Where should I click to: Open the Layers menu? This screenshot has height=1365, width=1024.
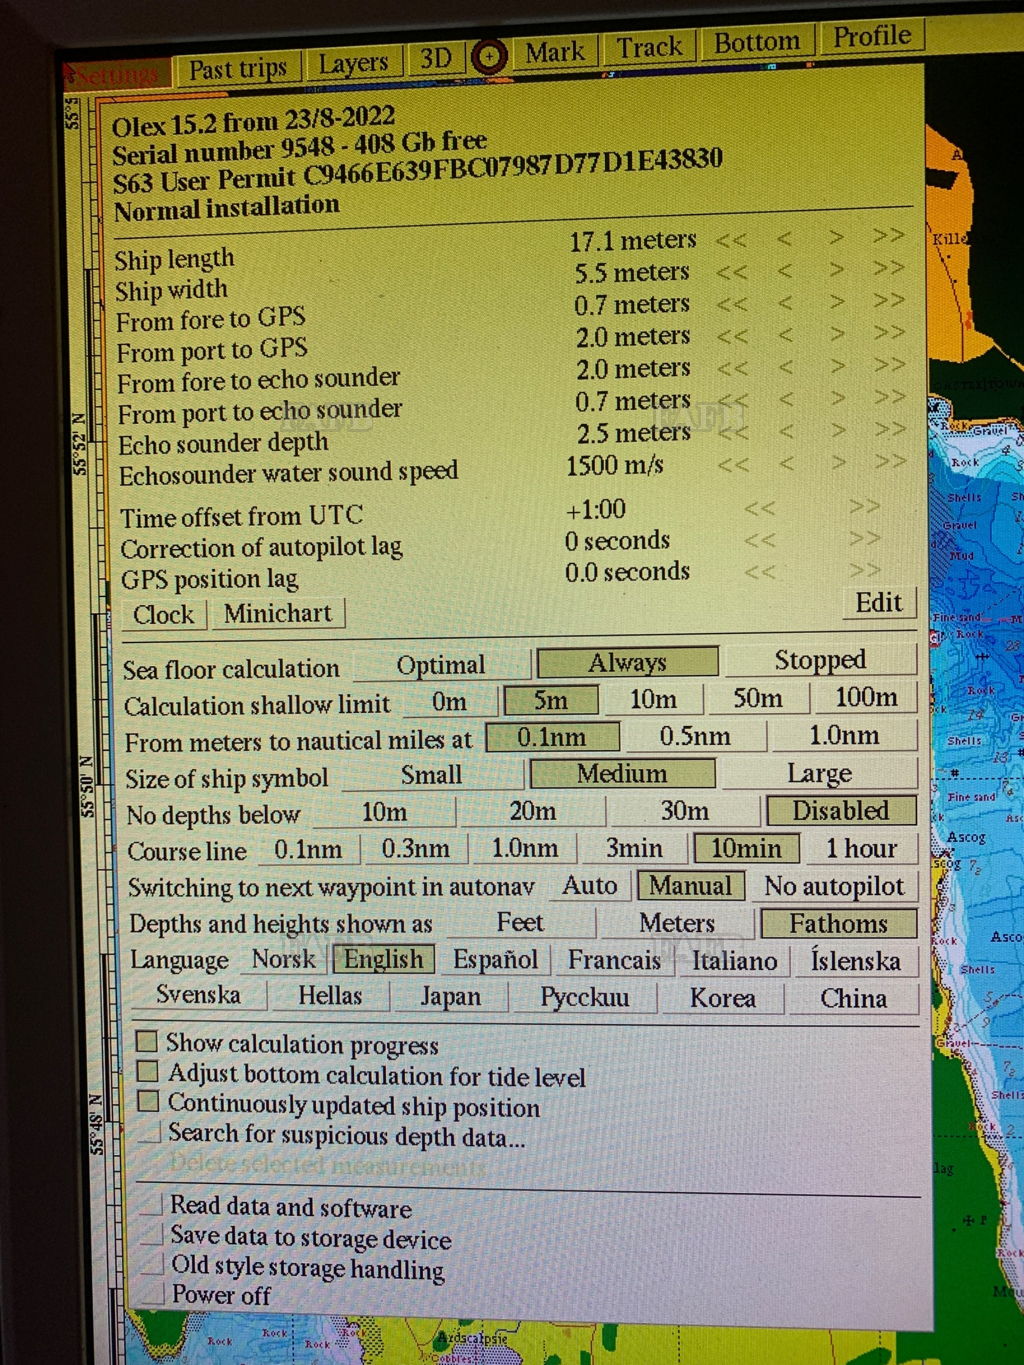pyautogui.click(x=352, y=63)
